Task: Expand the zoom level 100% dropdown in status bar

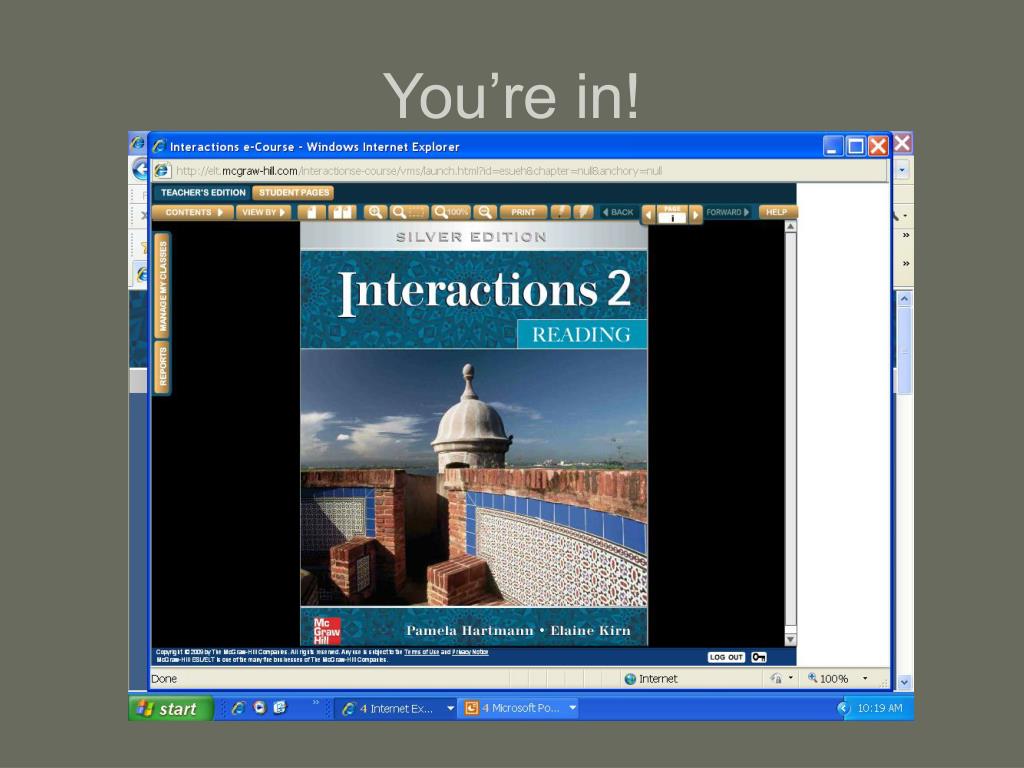Action: click(x=865, y=679)
